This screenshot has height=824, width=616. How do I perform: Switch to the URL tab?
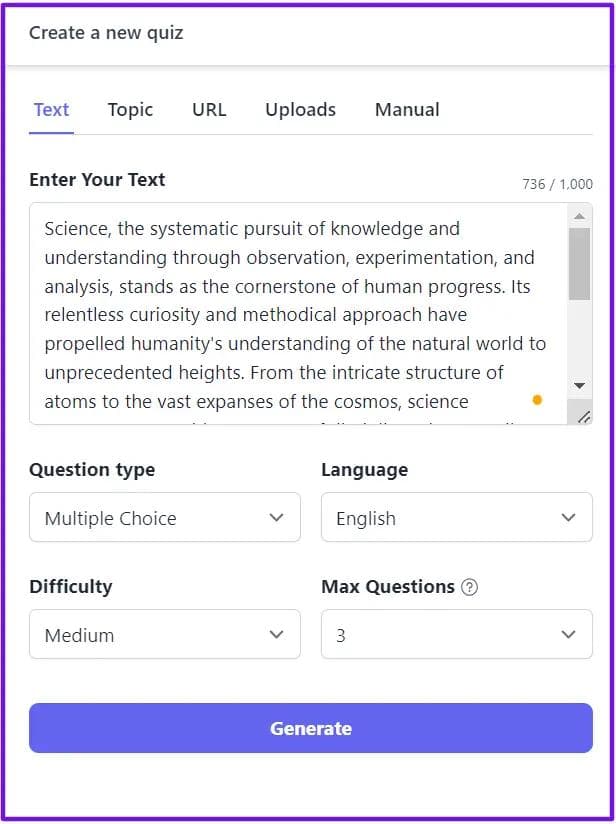click(x=209, y=109)
